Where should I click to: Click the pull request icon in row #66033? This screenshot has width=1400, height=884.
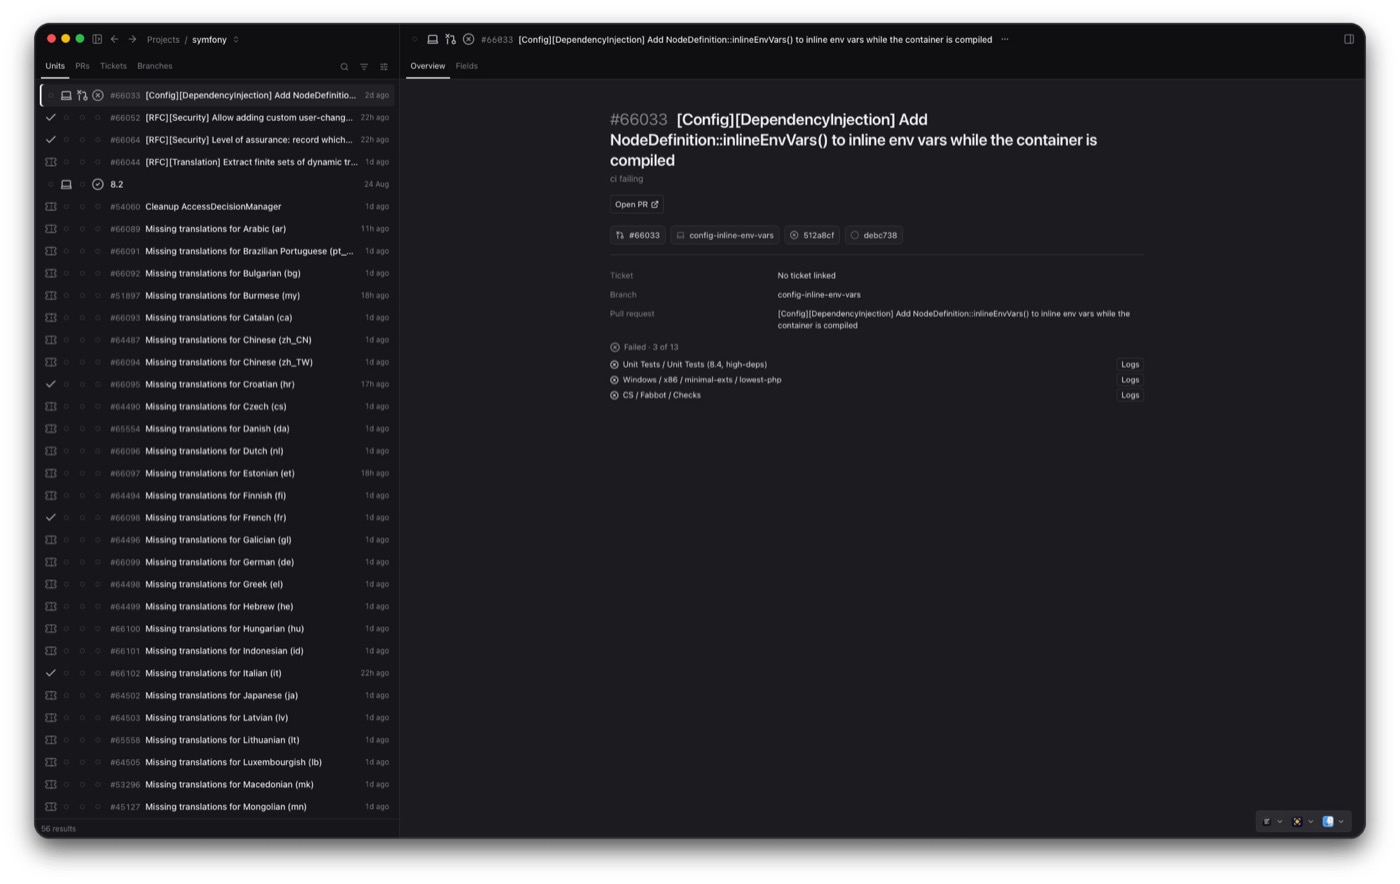tap(82, 96)
